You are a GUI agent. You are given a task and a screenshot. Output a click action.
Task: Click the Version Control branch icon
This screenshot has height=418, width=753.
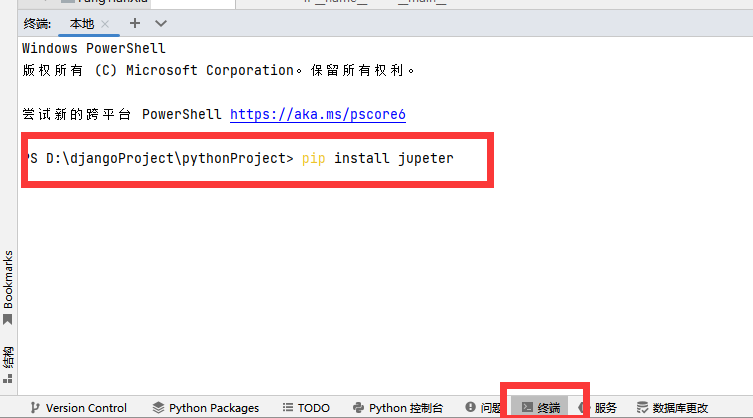[35, 408]
